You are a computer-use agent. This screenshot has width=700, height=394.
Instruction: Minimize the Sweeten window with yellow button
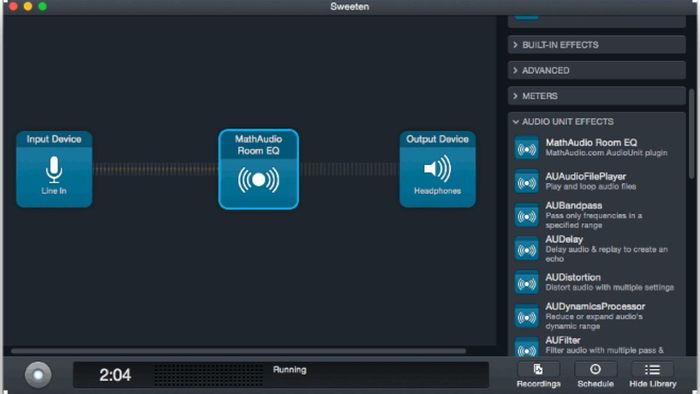[x=28, y=6]
